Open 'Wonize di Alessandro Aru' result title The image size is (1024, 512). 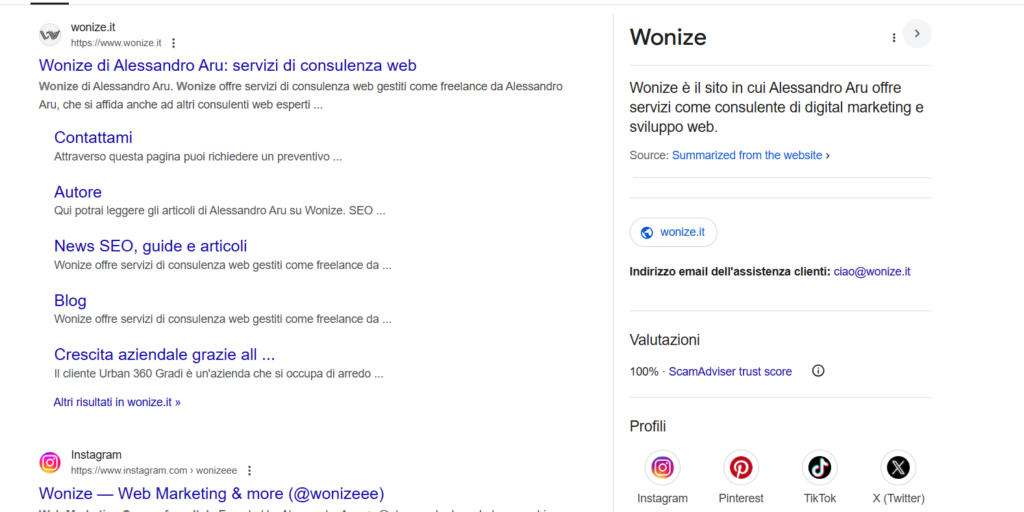(x=227, y=65)
